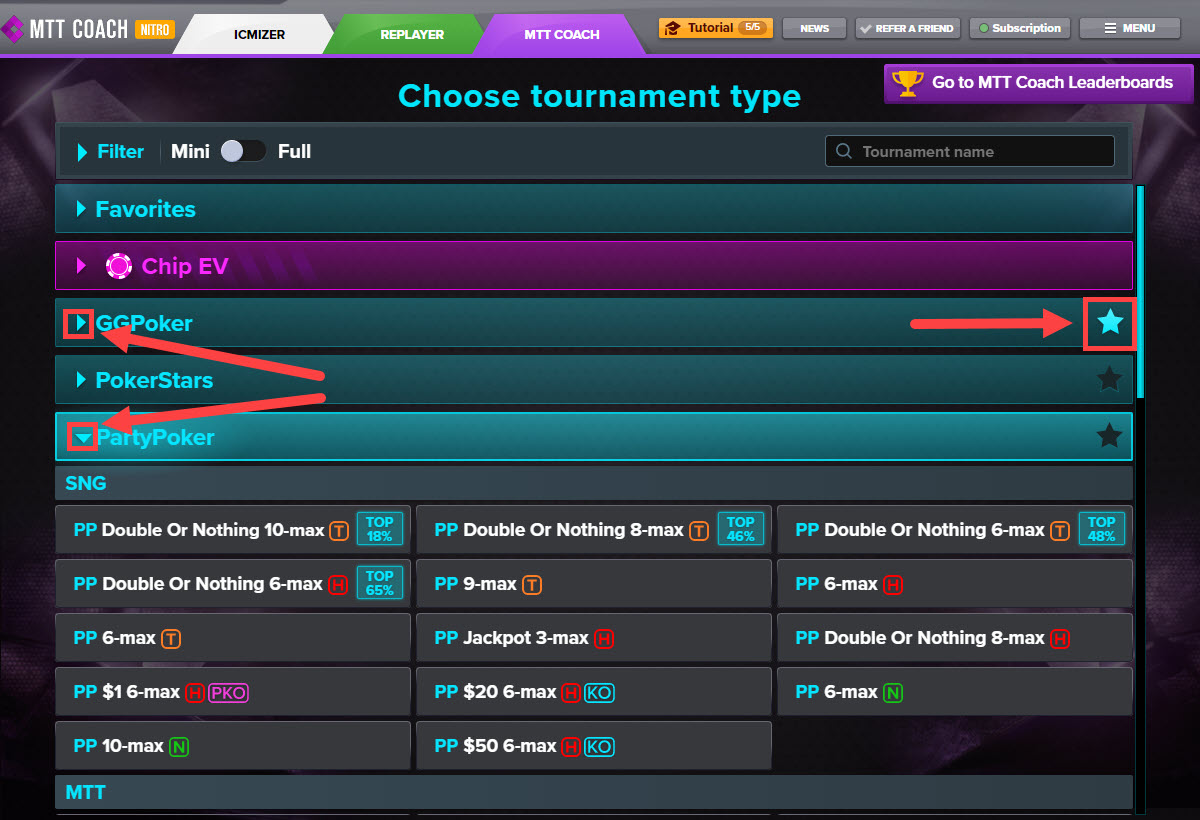Select PP Double Or Nothing 10-max
1200x820 pixels.
tap(233, 529)
